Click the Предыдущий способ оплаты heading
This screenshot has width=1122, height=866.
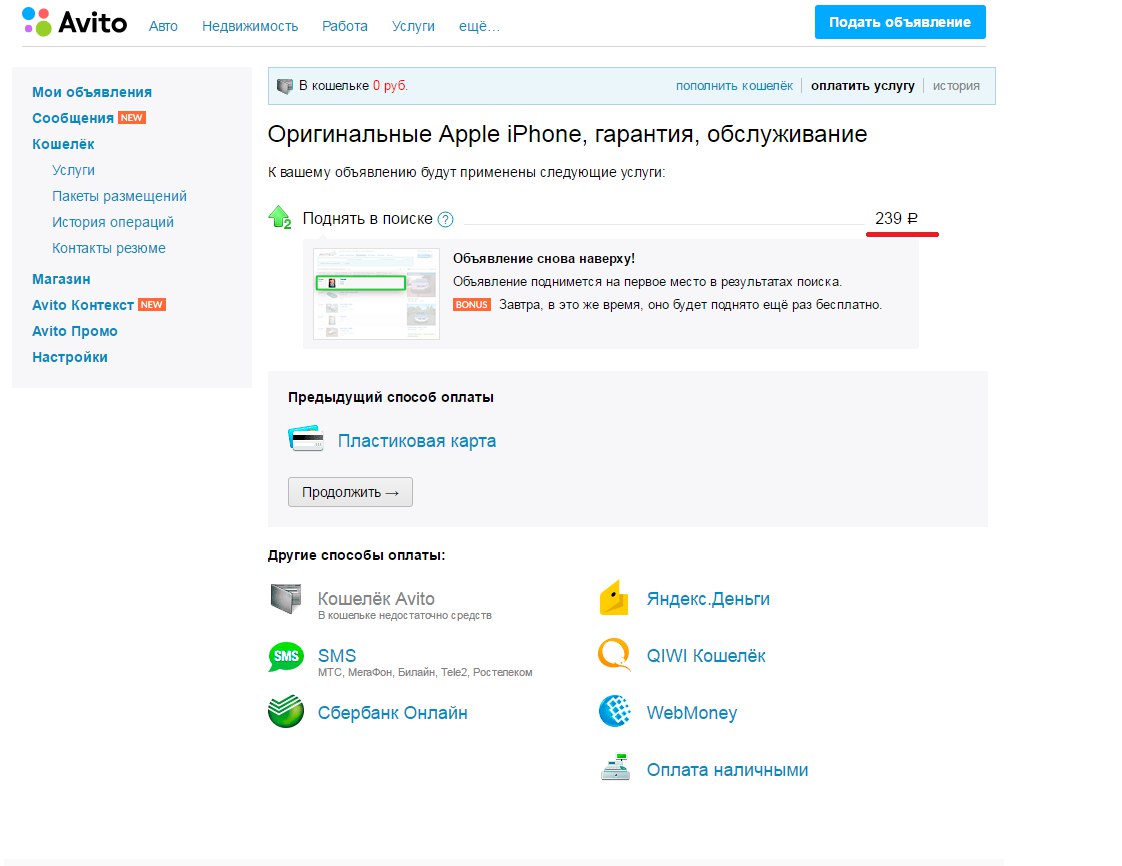coord(391,397)
